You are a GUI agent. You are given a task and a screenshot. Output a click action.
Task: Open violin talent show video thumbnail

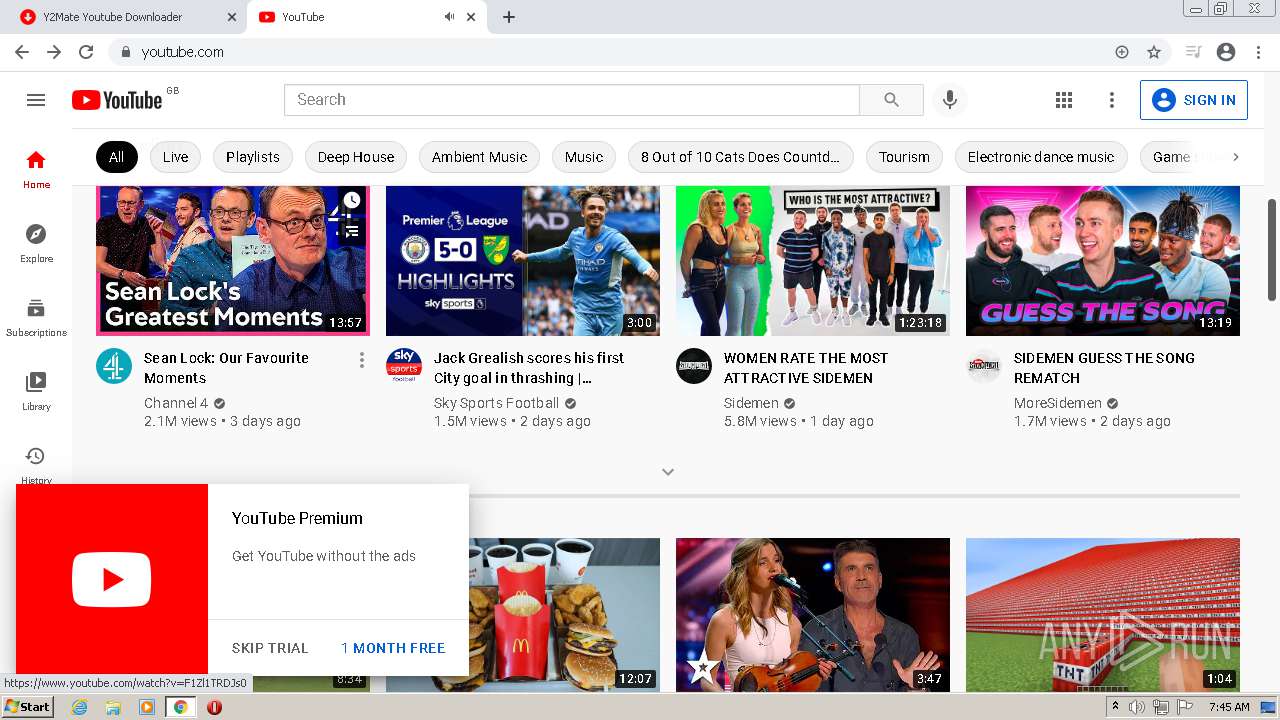click(x=813, y=615)
